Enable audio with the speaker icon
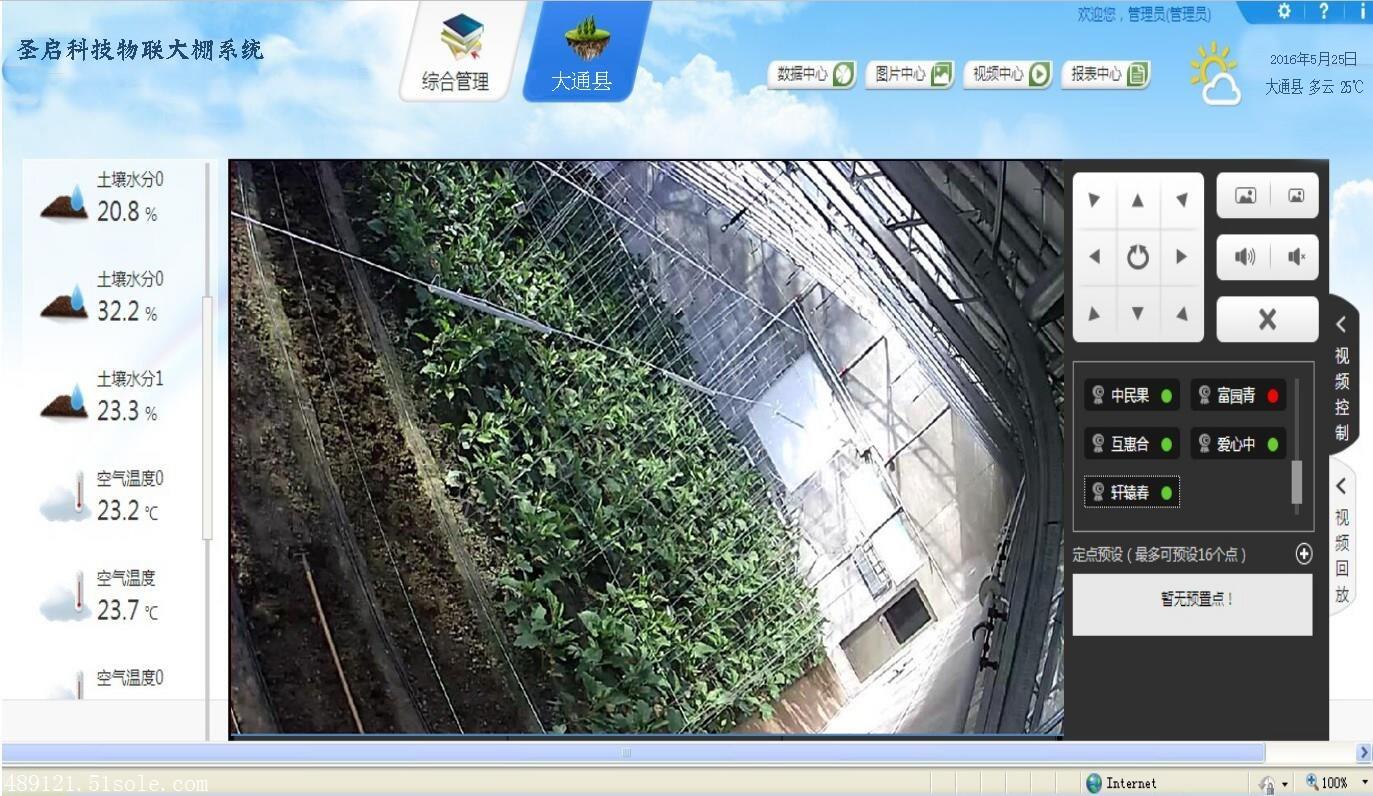Viewport: 1373px width, 796px height. (1244, 257)
